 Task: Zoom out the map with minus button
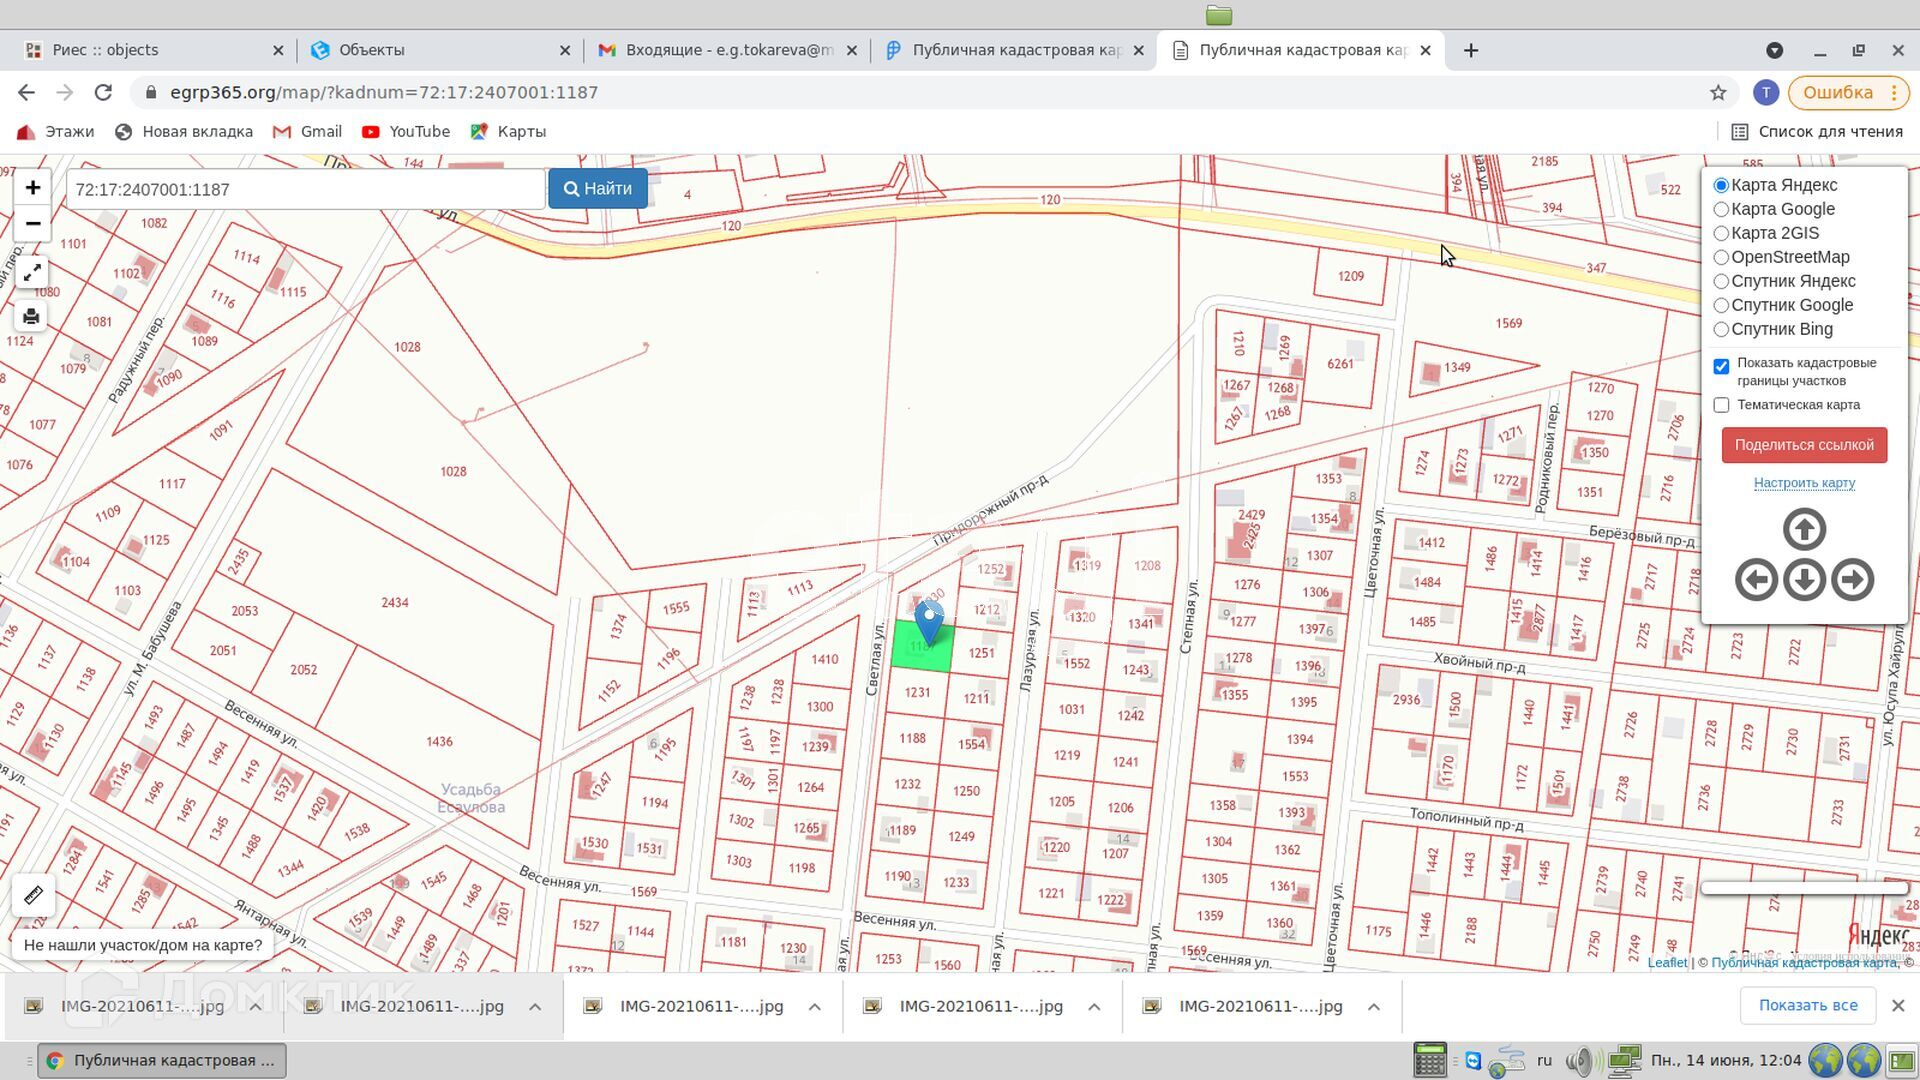pos(32,224)
